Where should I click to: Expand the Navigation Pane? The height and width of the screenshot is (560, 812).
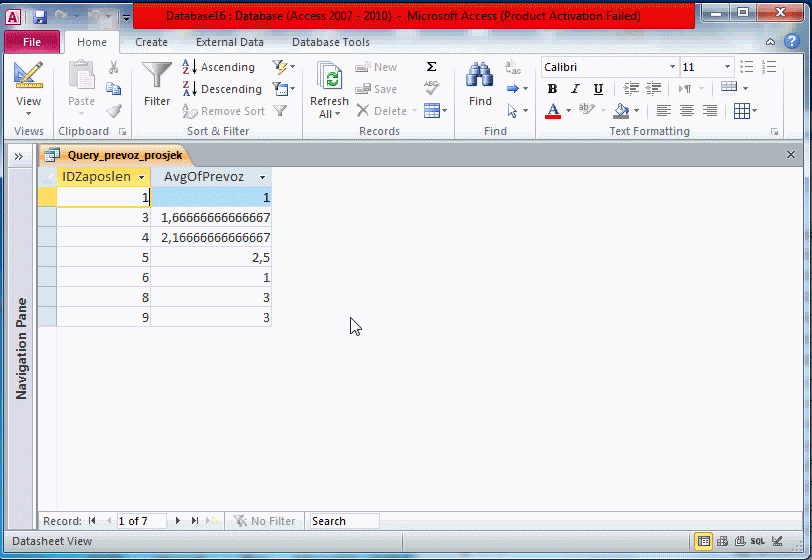18,156
